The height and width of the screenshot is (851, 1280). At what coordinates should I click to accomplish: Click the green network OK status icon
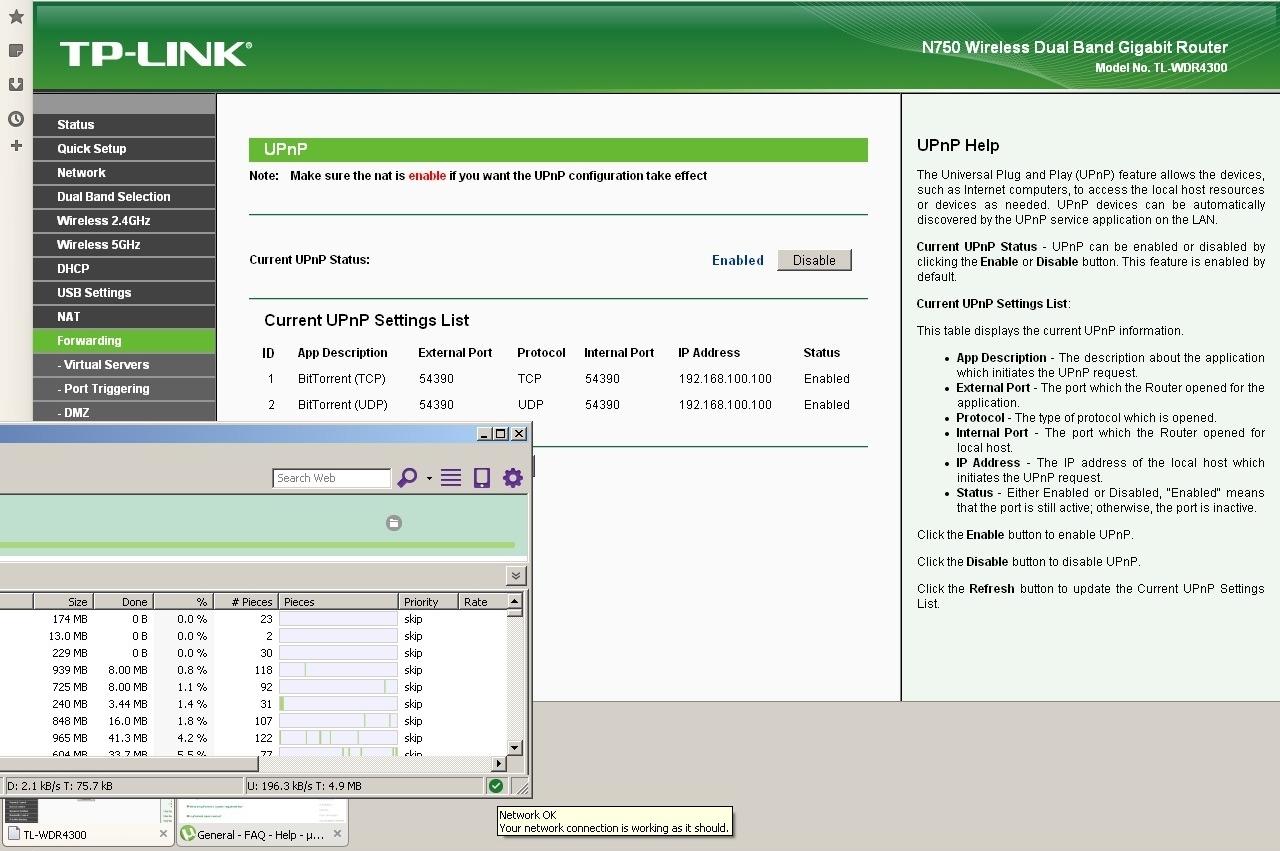click(495, 786)
